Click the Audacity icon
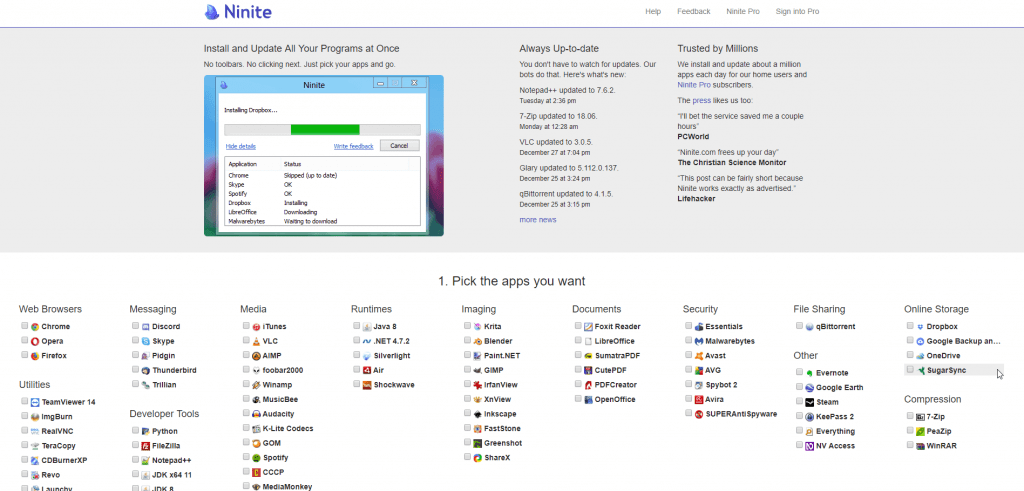The height and width of the screenshot is (491, 1024). pos(257,414)
